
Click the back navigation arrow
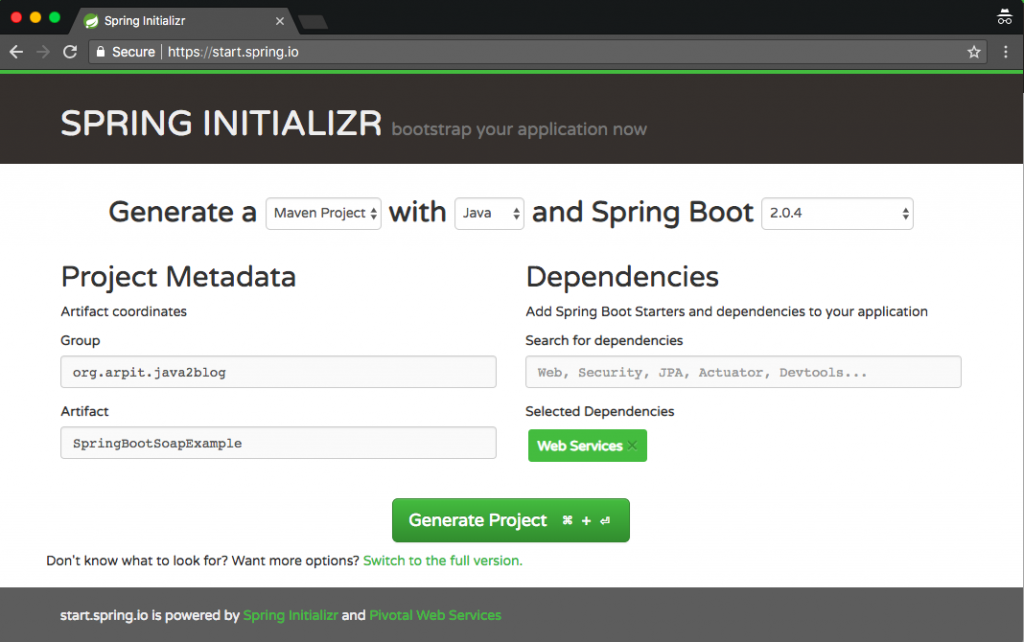coord(15,51)
